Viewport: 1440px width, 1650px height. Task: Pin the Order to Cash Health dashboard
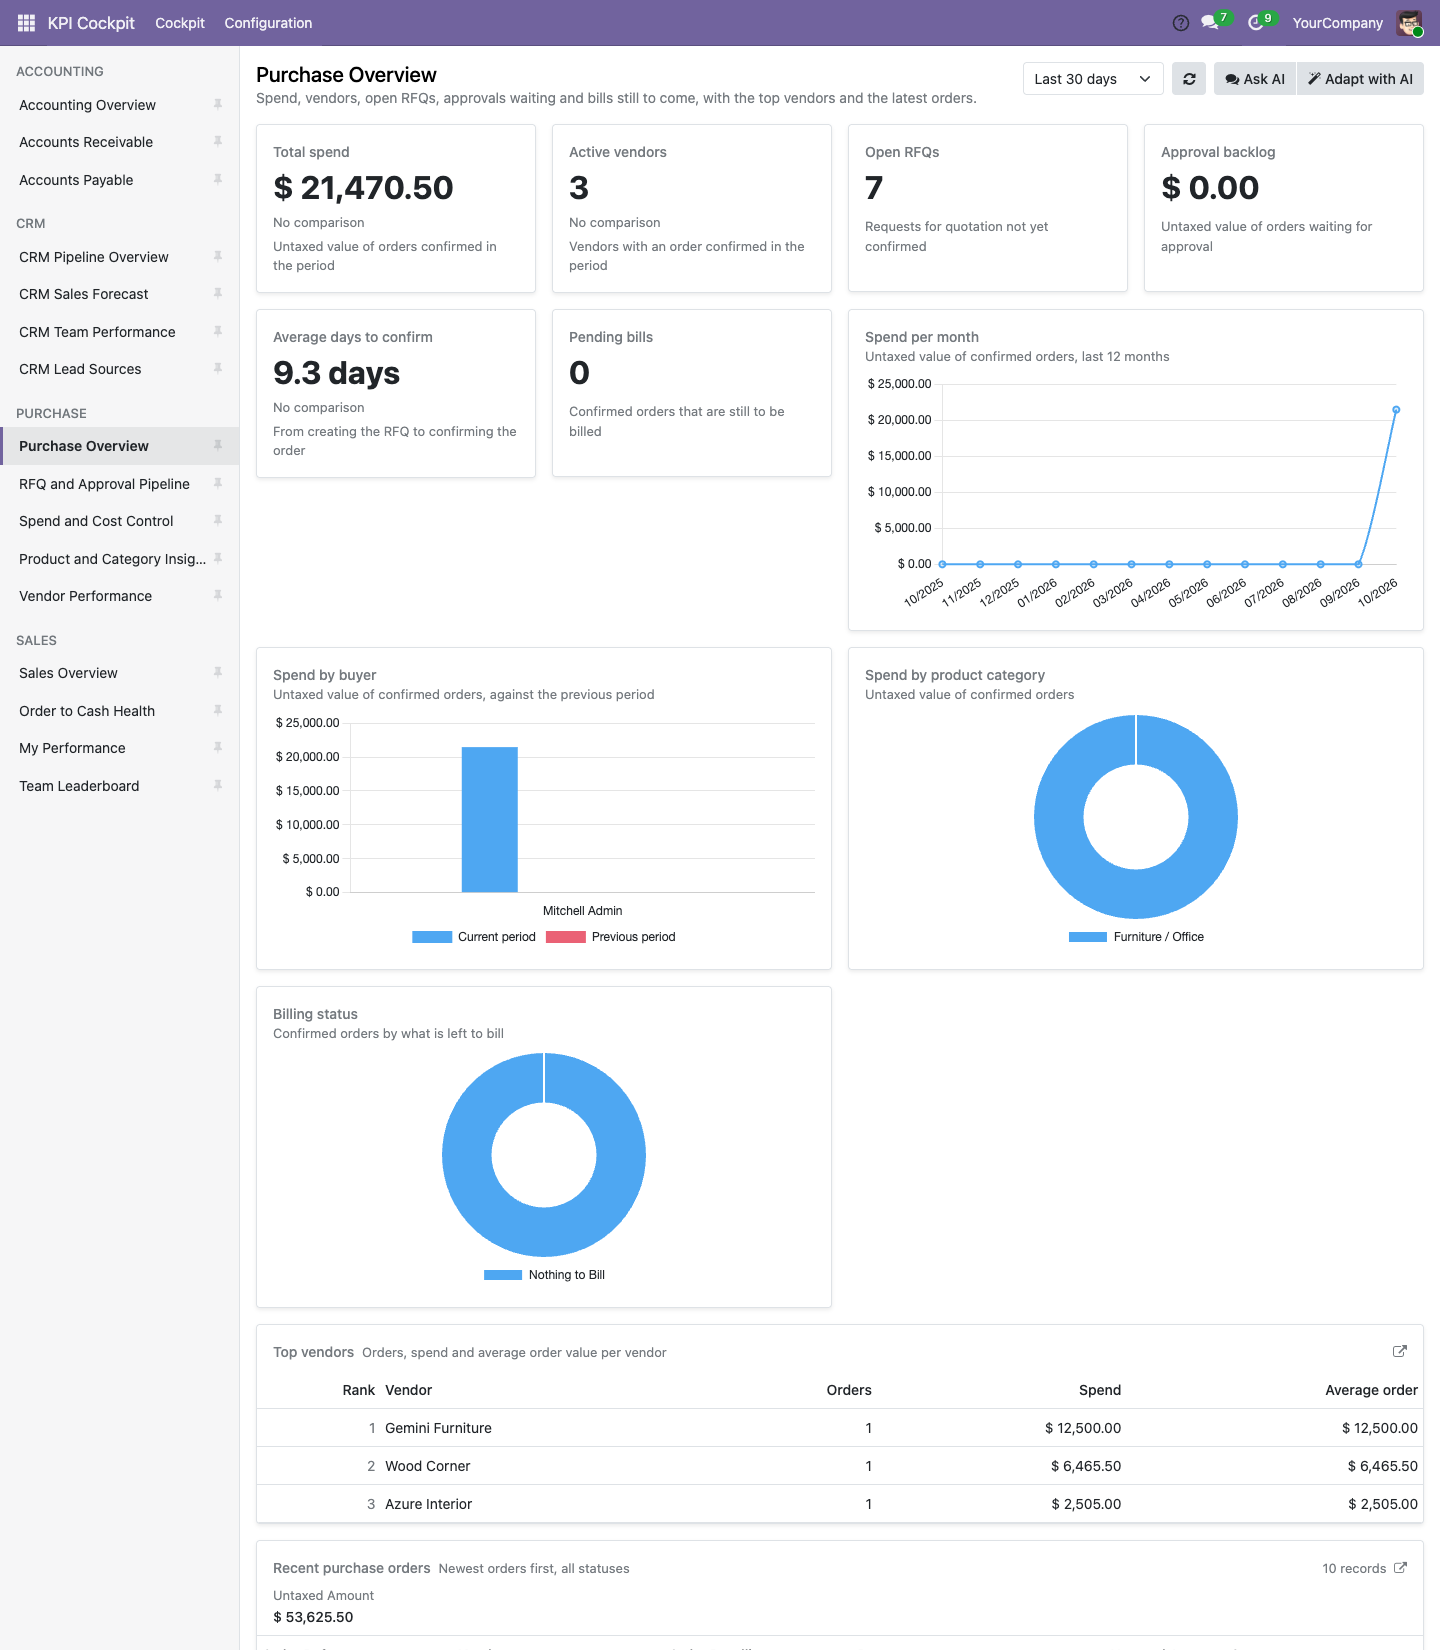pyautogui.click(x=218, y=711)
